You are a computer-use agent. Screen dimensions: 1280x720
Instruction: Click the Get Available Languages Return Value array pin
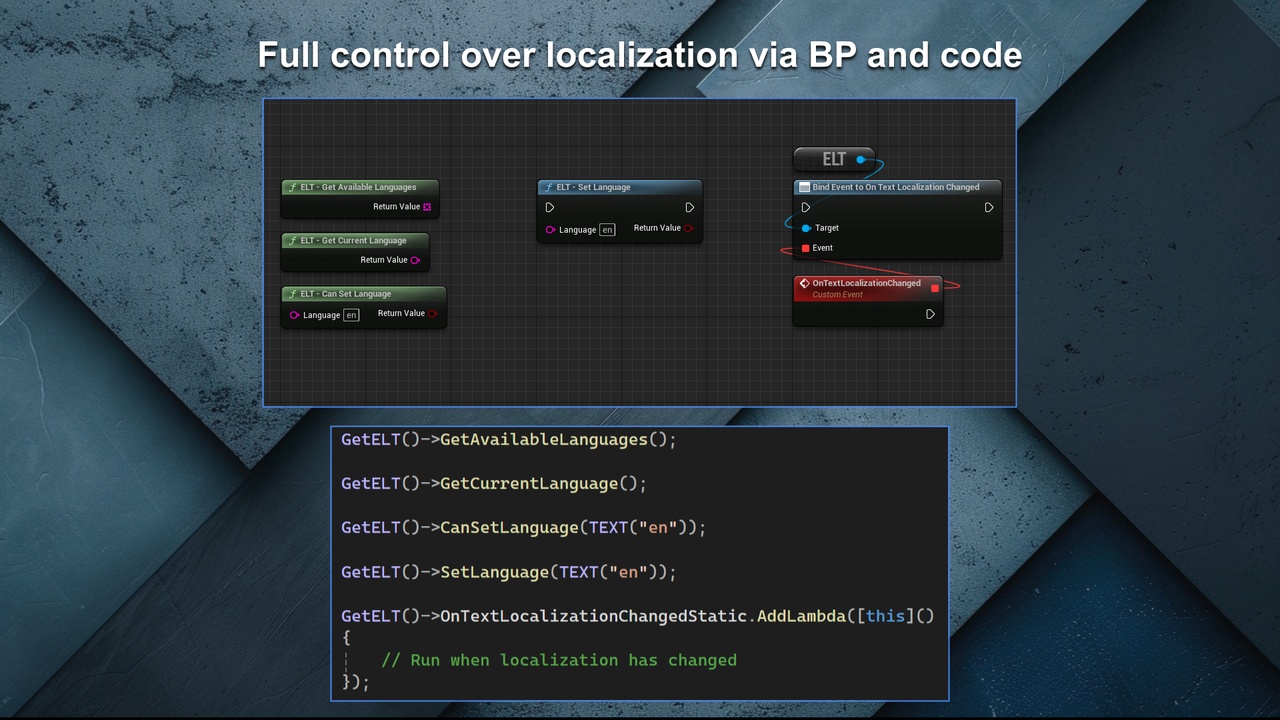point(427,207)
